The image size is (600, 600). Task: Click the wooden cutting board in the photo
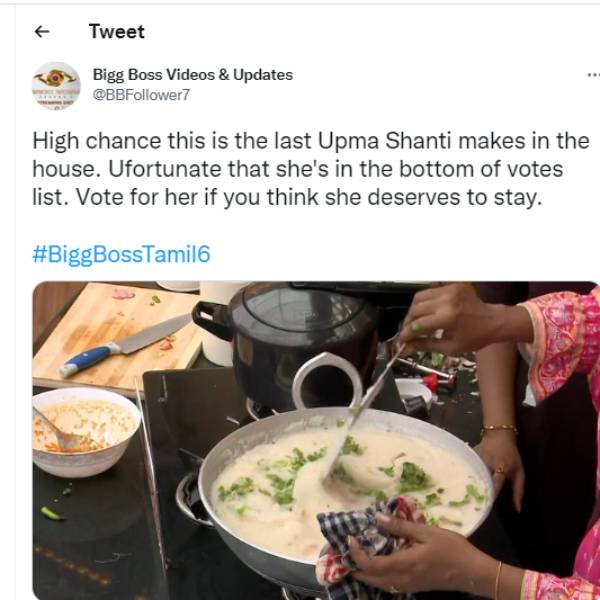115,337
